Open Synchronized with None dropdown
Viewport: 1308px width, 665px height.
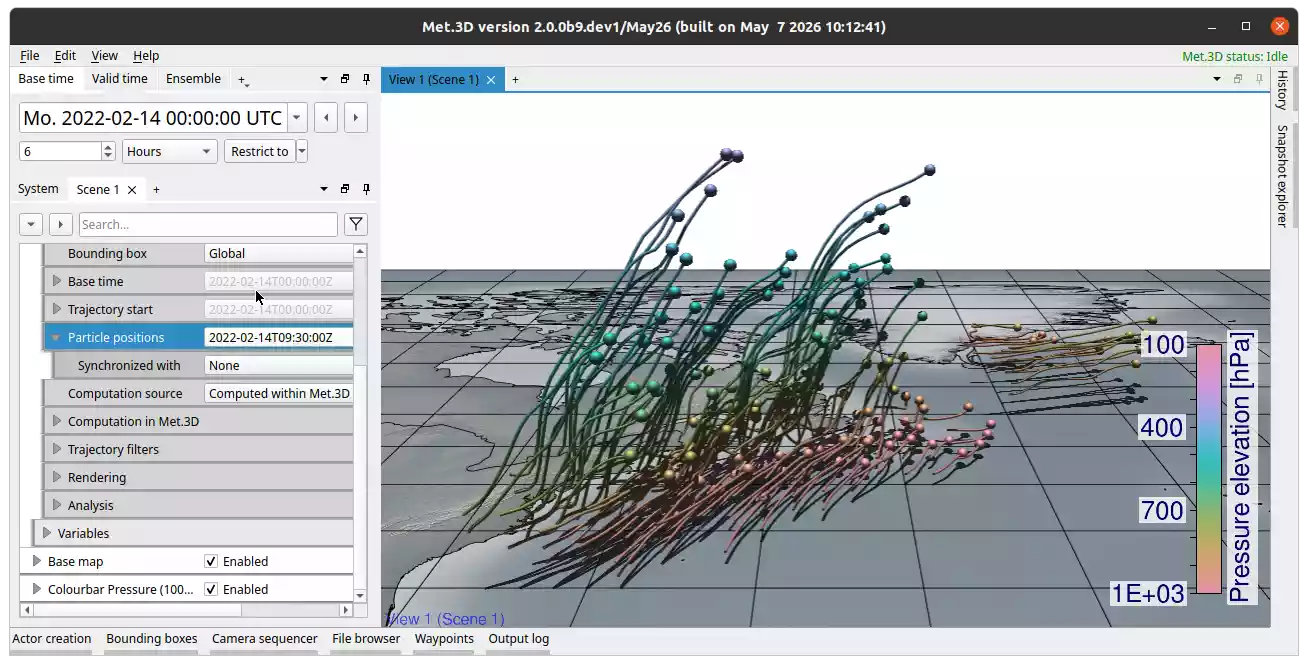[279, 366]
